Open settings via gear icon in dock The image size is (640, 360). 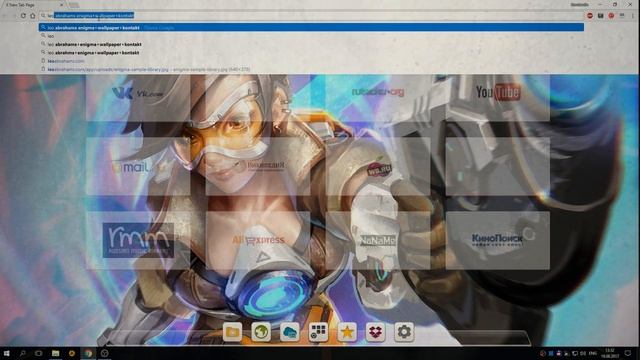[x=404, y=332]
